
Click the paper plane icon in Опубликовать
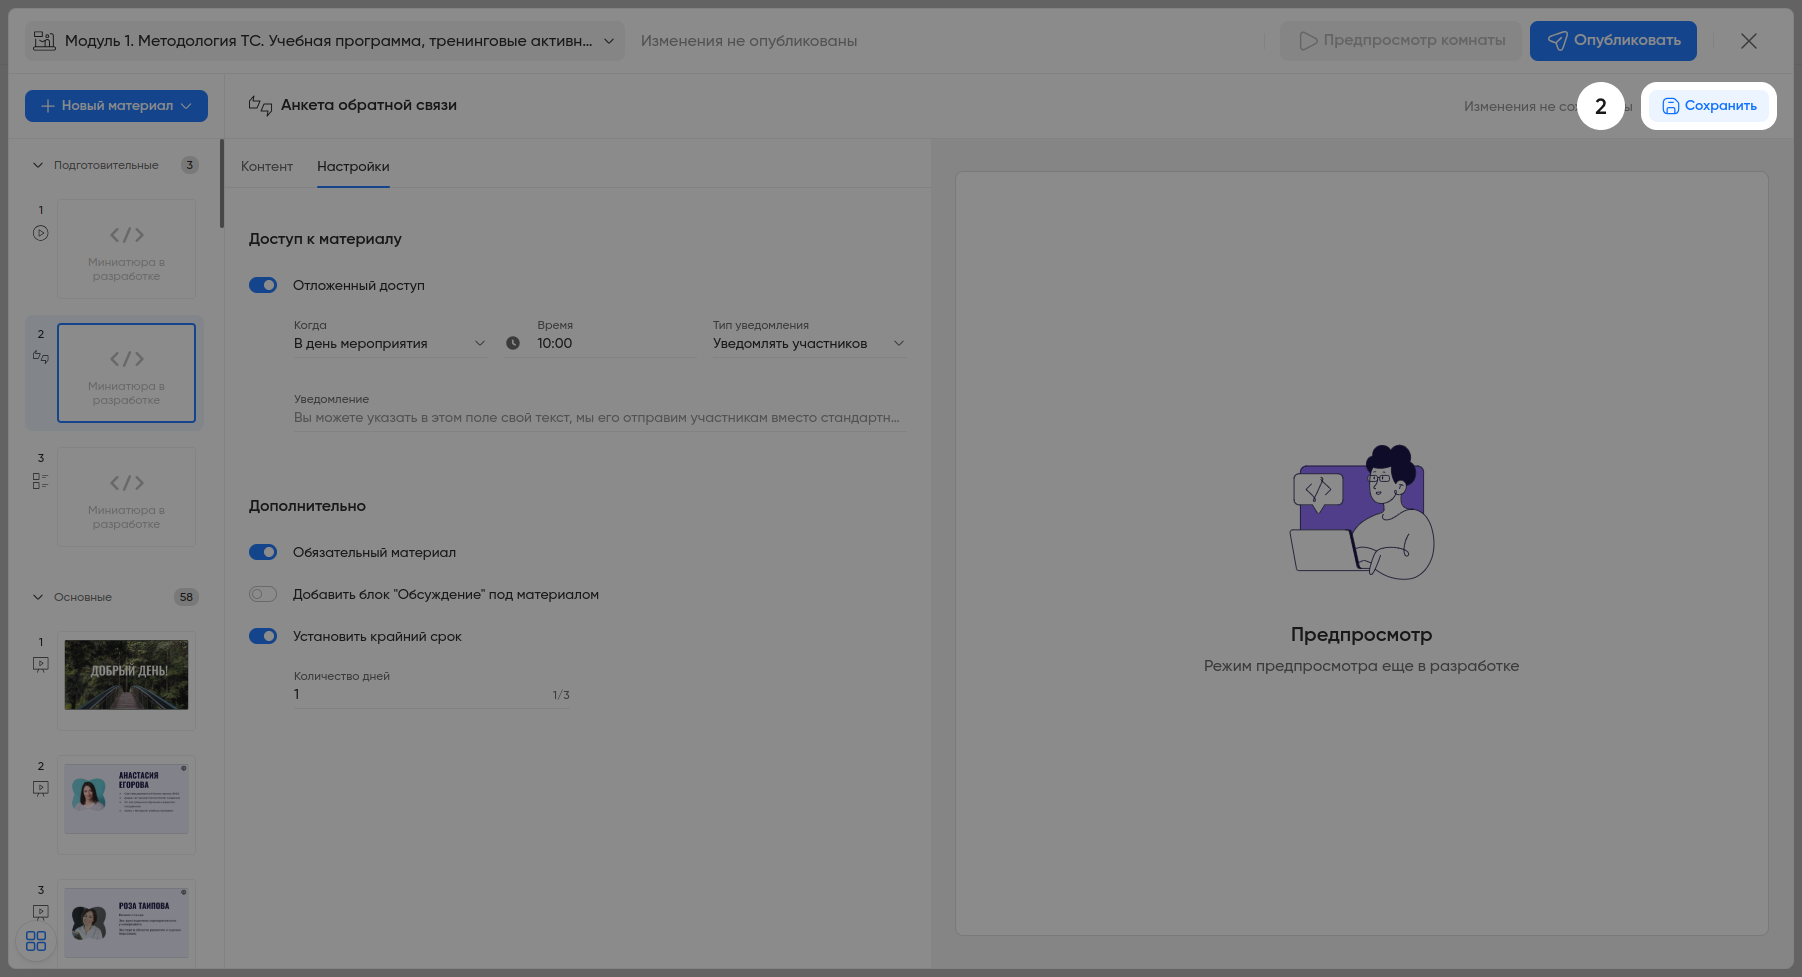tap(1557, 41)
